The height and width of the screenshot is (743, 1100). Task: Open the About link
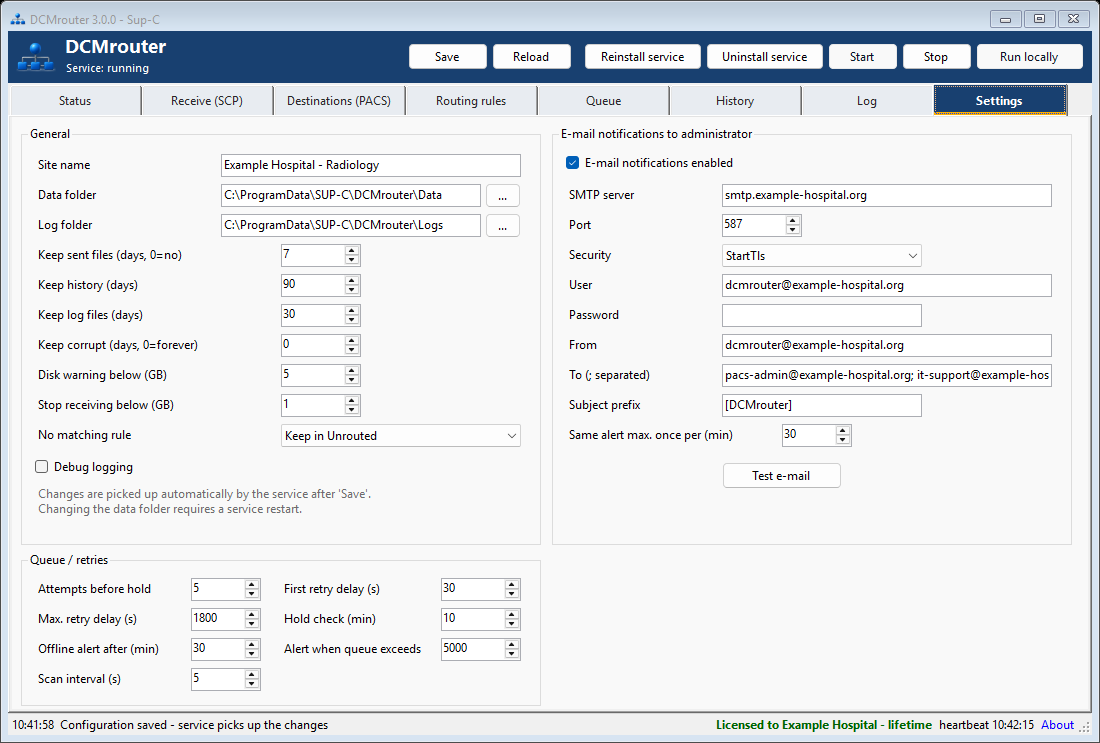pyautogui.click(x=1057, y=725)
